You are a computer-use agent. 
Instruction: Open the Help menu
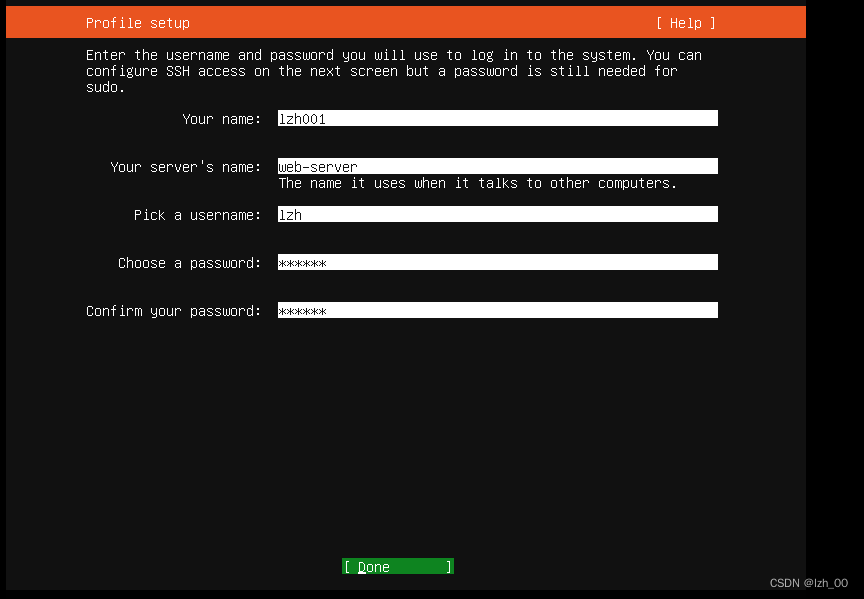[x=685, y=23]
